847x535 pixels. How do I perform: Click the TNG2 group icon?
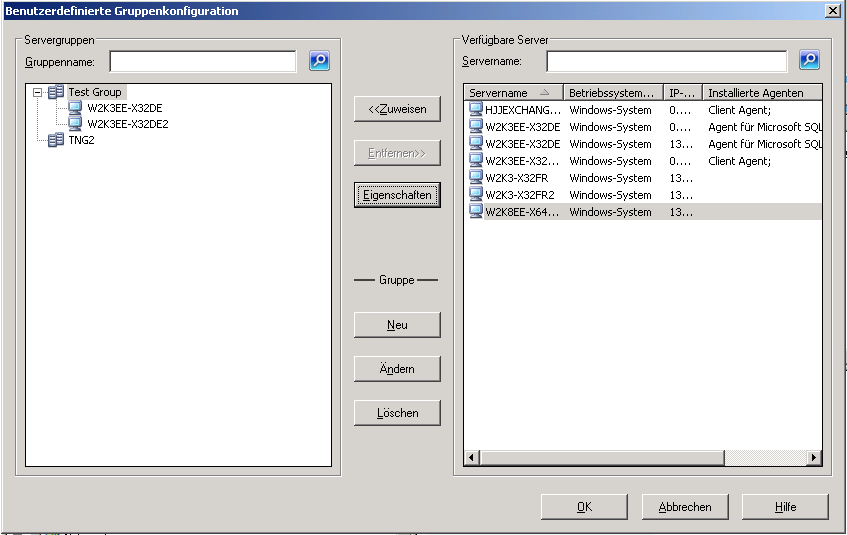[56, 140]
